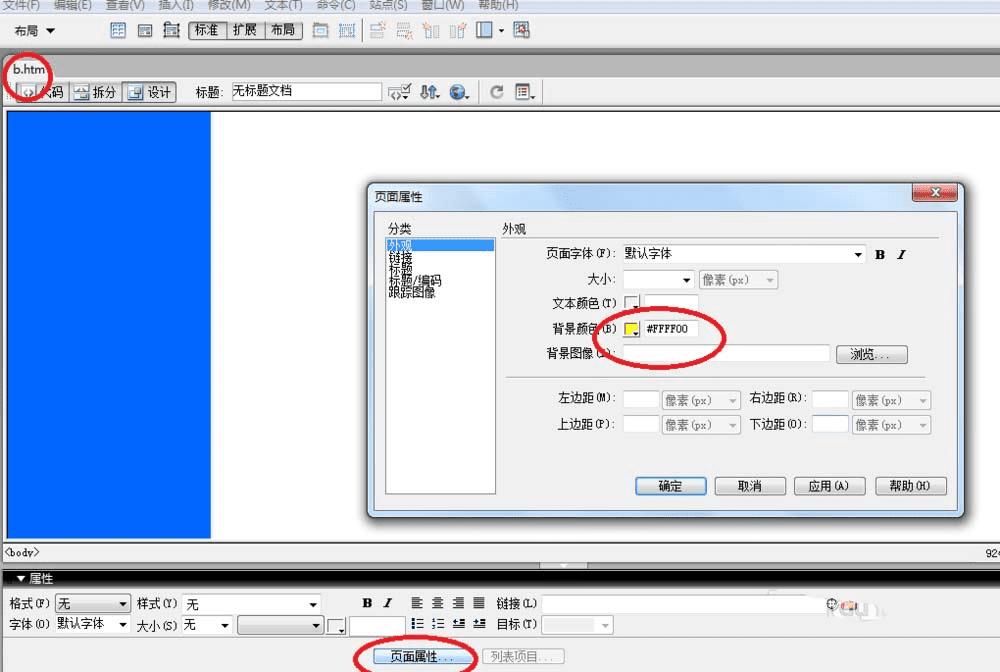1000x672 pixels.
Task: Open the 文件(F) menu
Action: [x=22, y=5]
